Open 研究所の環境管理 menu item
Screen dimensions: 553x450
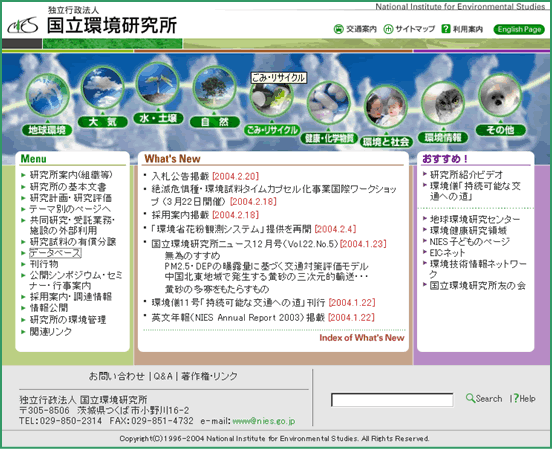(68, 320)
